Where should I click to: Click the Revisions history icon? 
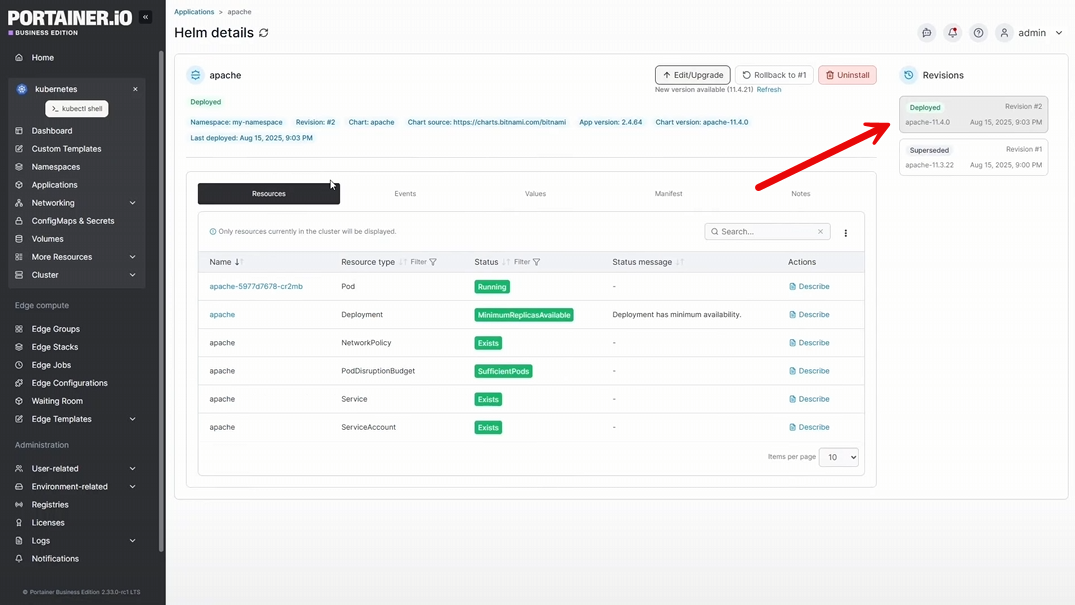pyautogui.click(x=908, y=75)
